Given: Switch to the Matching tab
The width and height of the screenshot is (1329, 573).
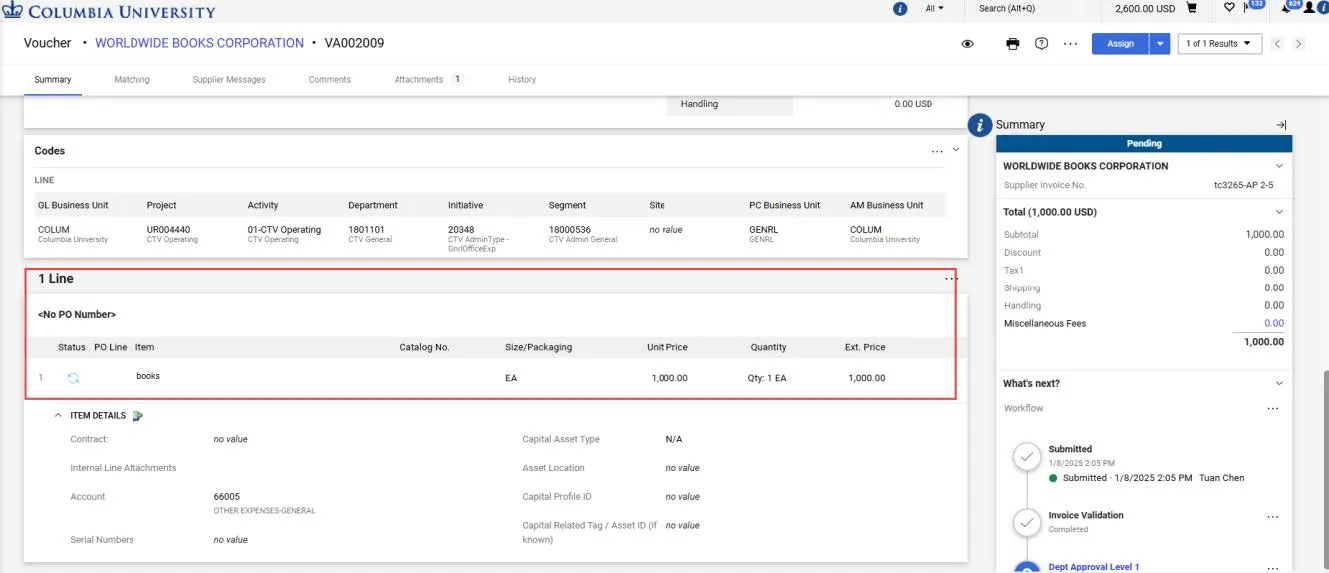Looking at the screenshot, I should coord(132,80).
